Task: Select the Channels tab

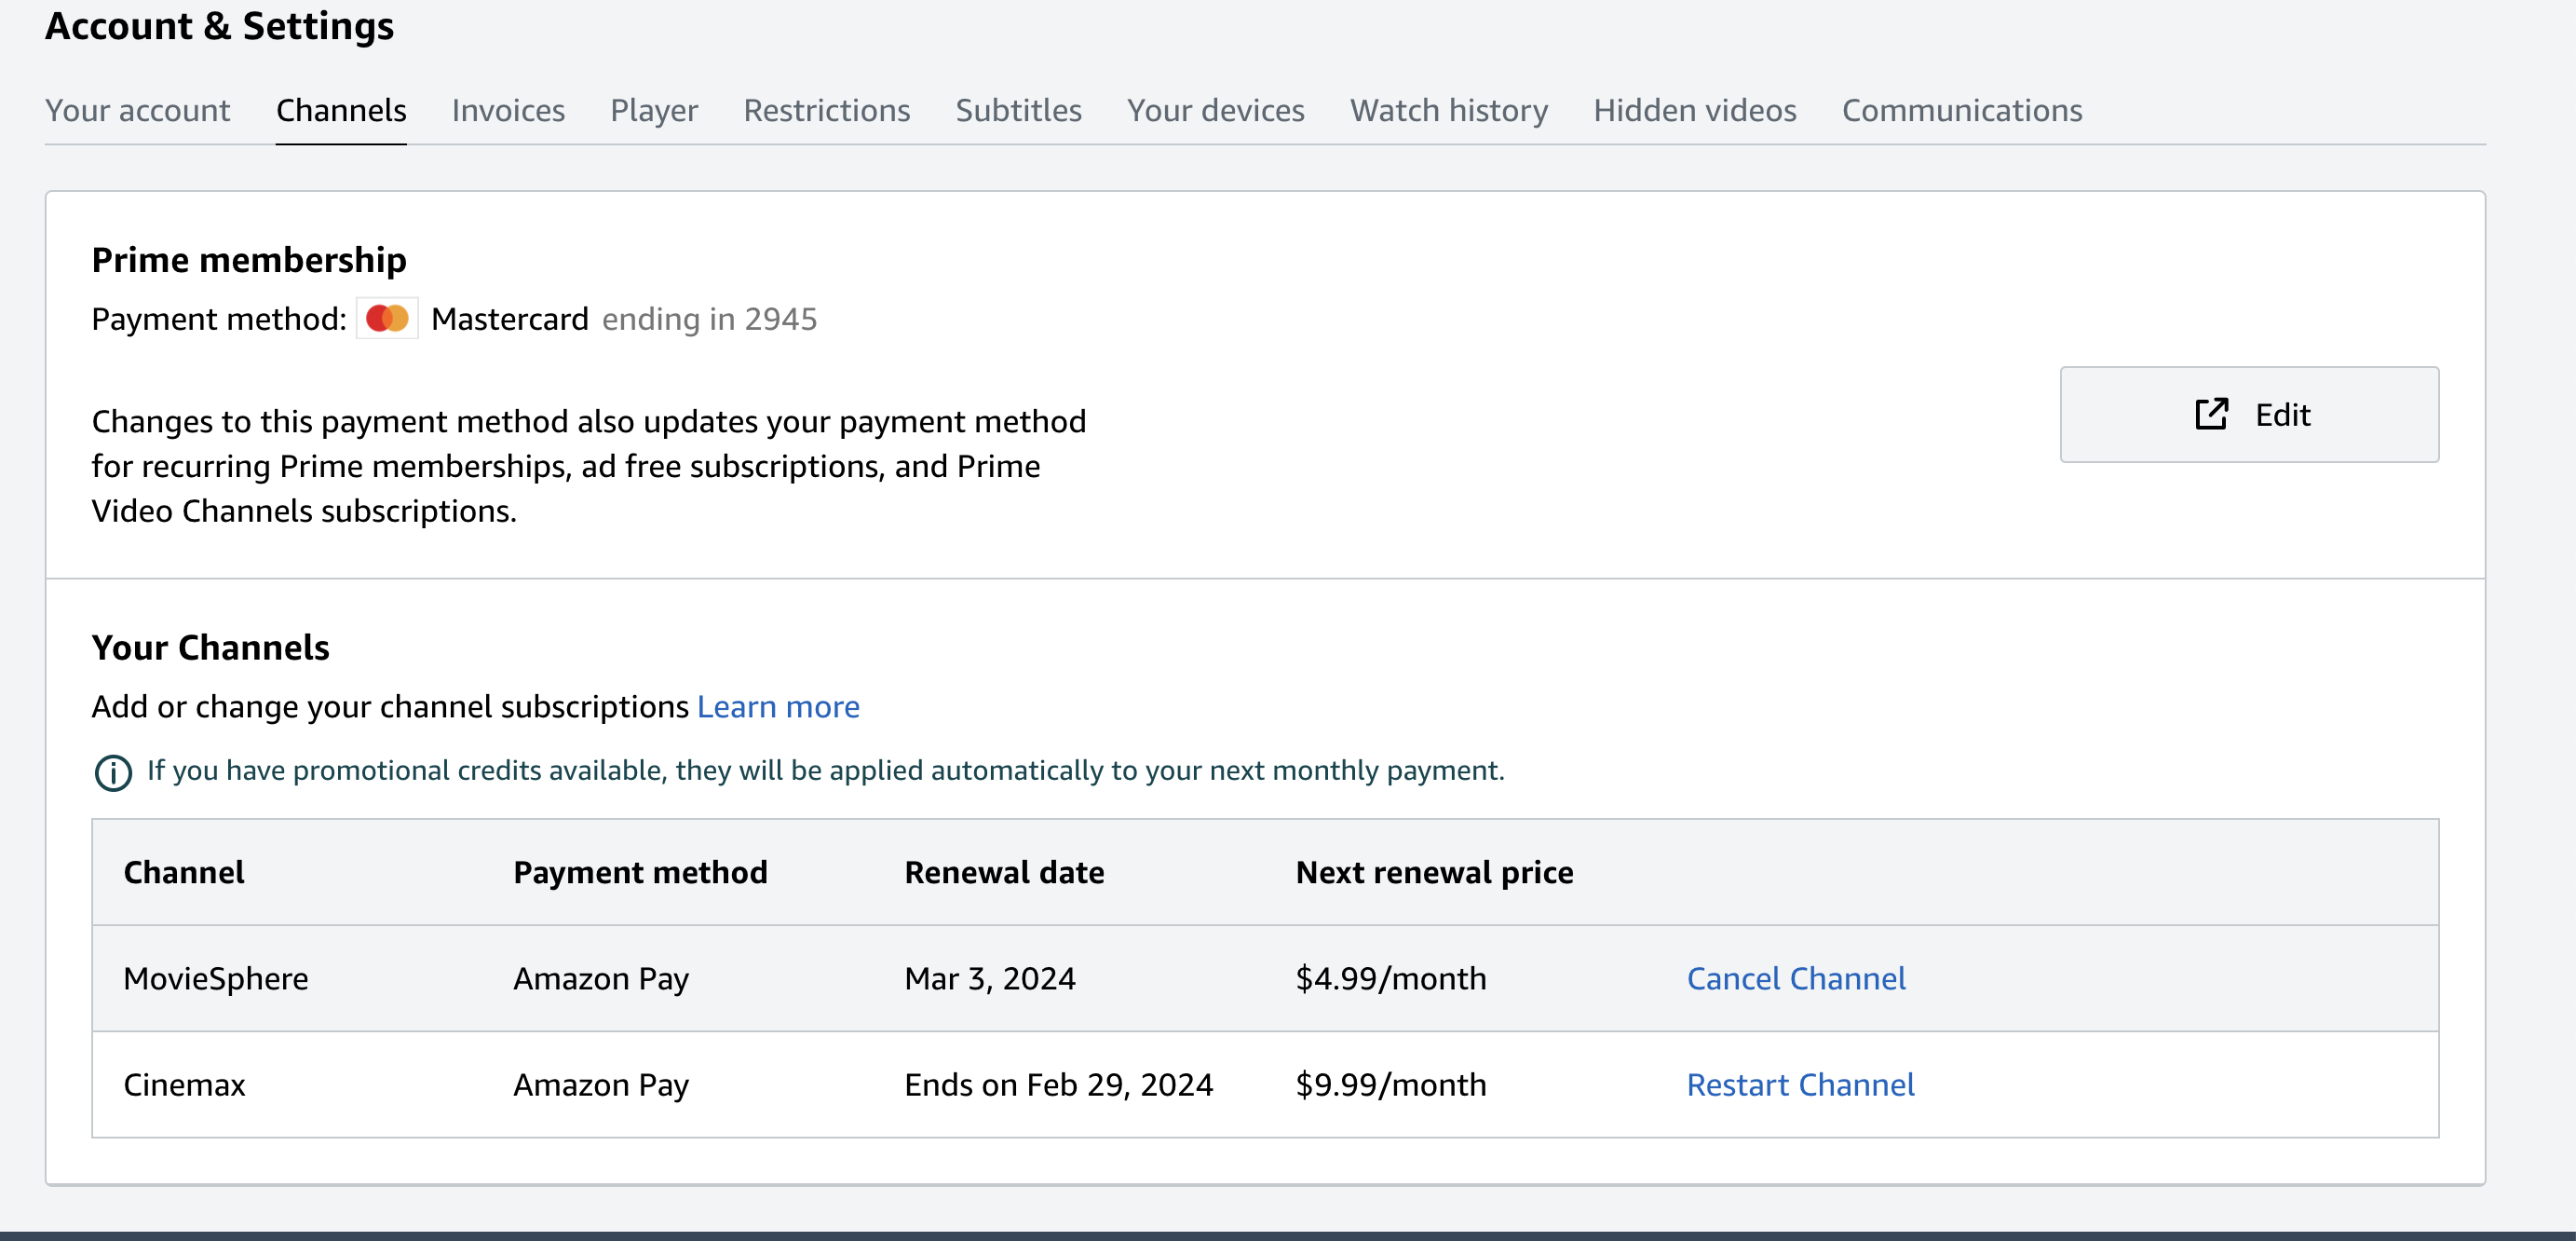Action: click(341, 110)
